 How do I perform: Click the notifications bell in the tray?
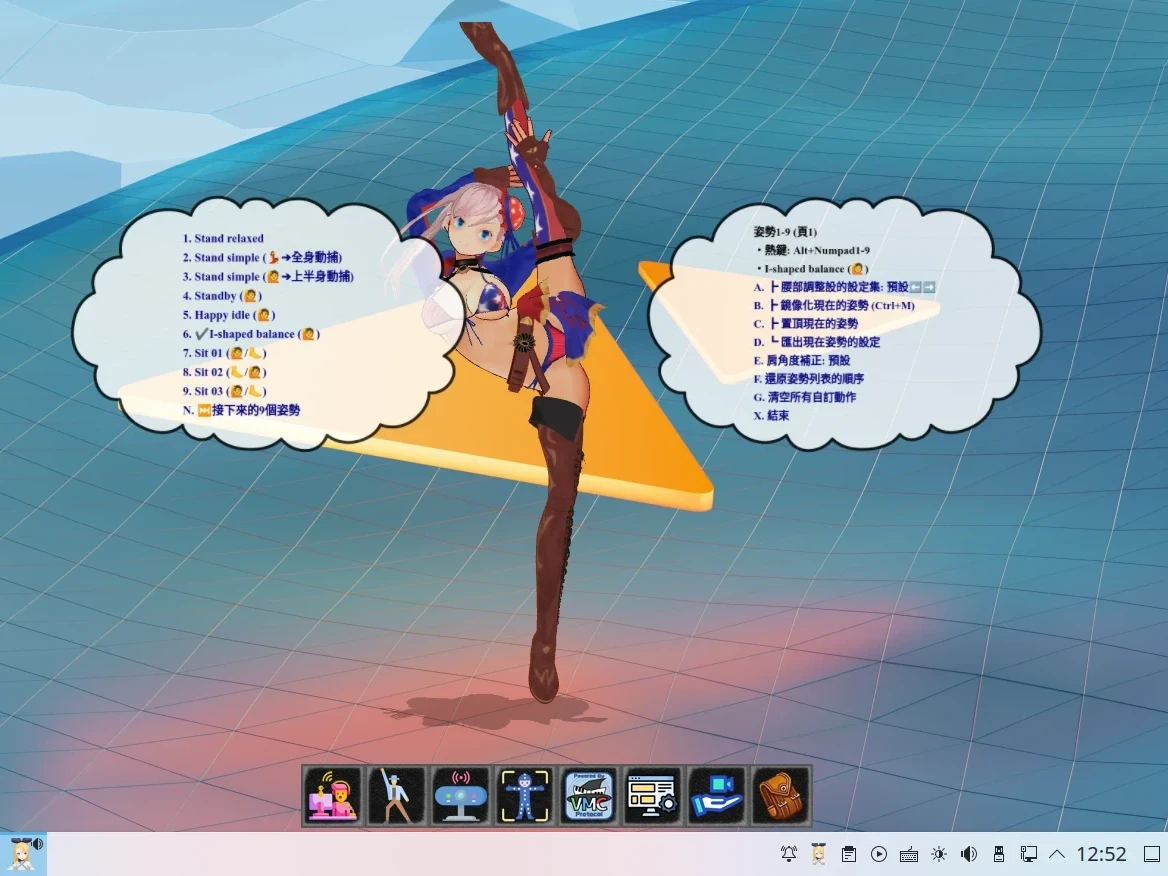pyautogui.click(x=789, y=854)
